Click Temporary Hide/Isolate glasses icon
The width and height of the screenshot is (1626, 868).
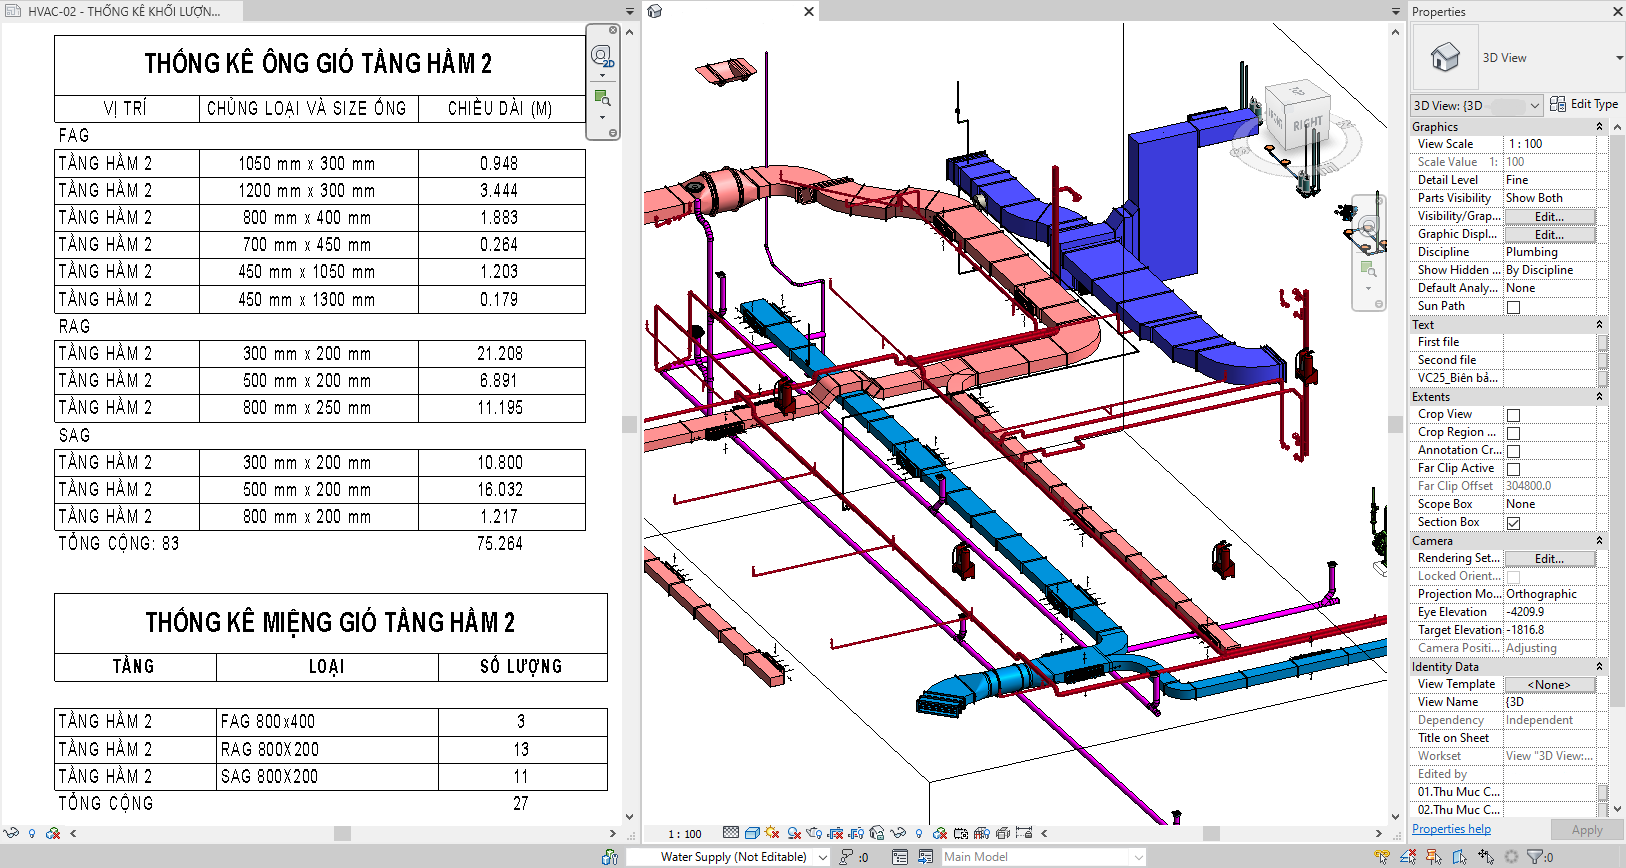[898, 833]
